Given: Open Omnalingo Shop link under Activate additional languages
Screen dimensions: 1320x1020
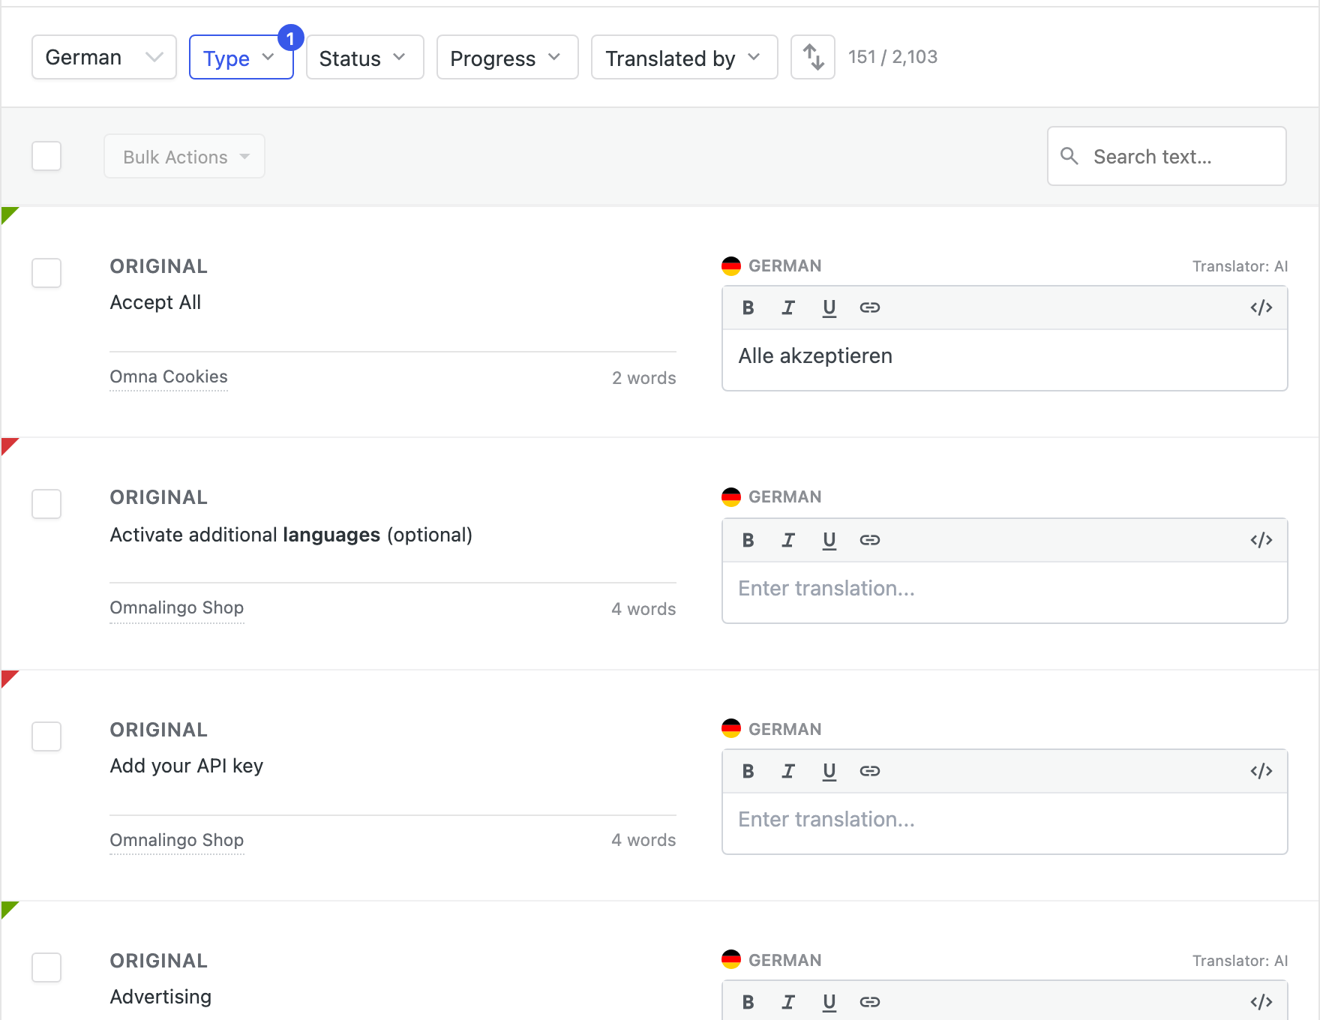Looking at the screenshot, I should pyautogui.click(x=177, y=608).
